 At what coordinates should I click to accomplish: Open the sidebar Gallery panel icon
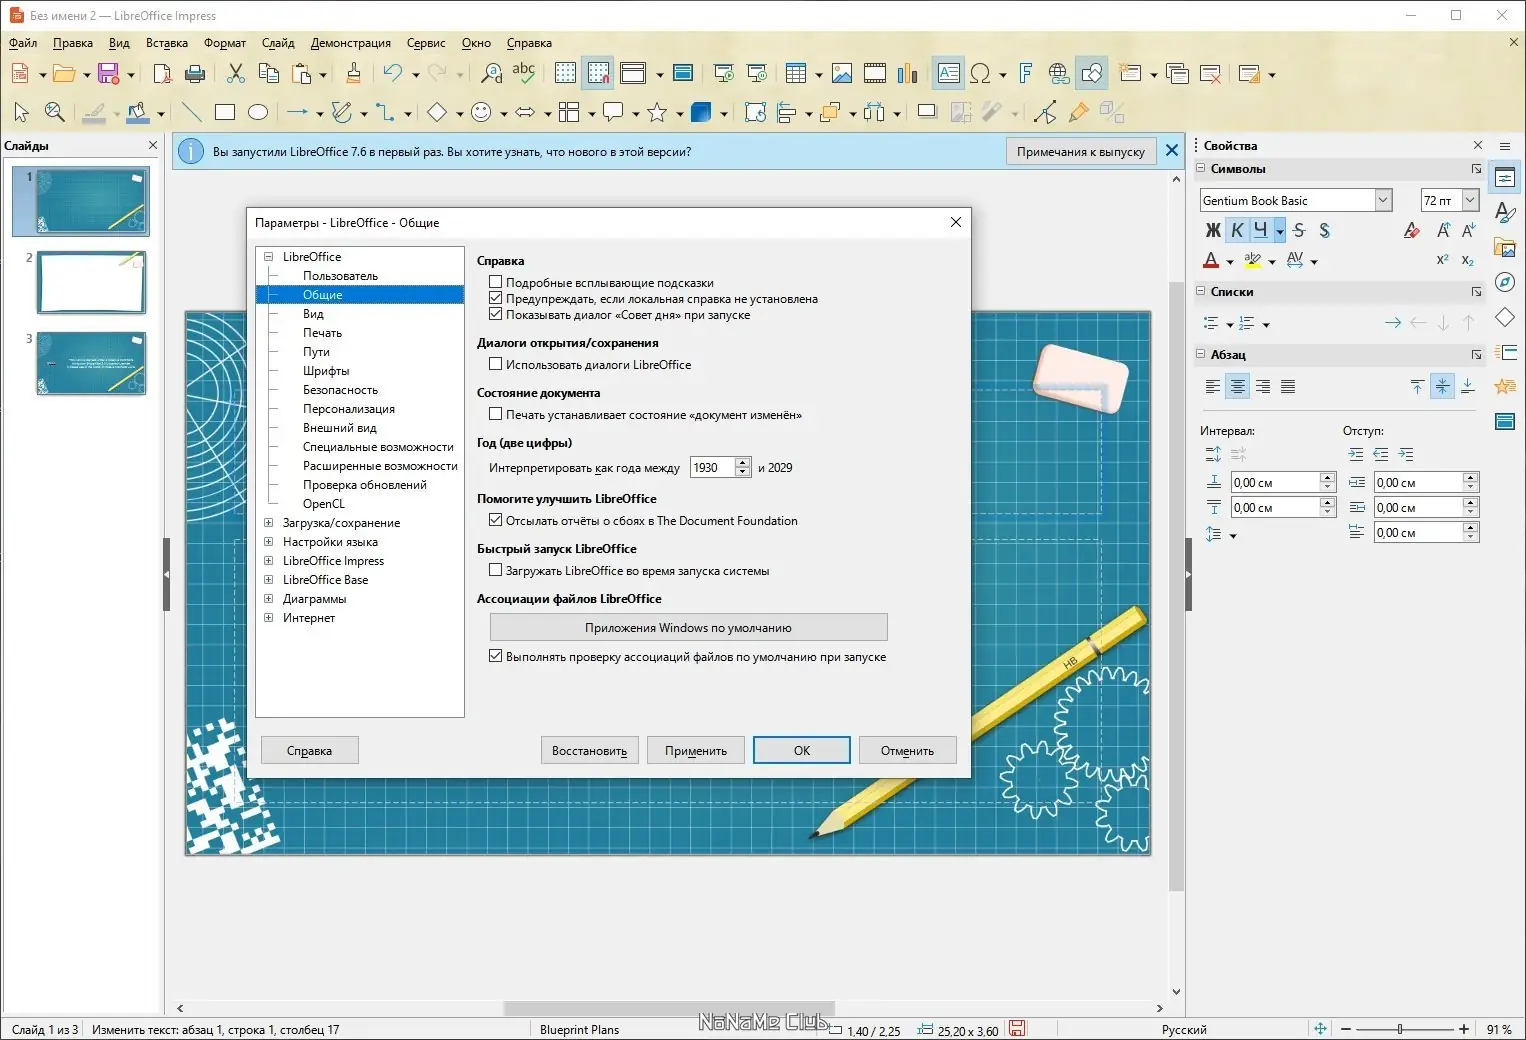[x=1505, y=247]
